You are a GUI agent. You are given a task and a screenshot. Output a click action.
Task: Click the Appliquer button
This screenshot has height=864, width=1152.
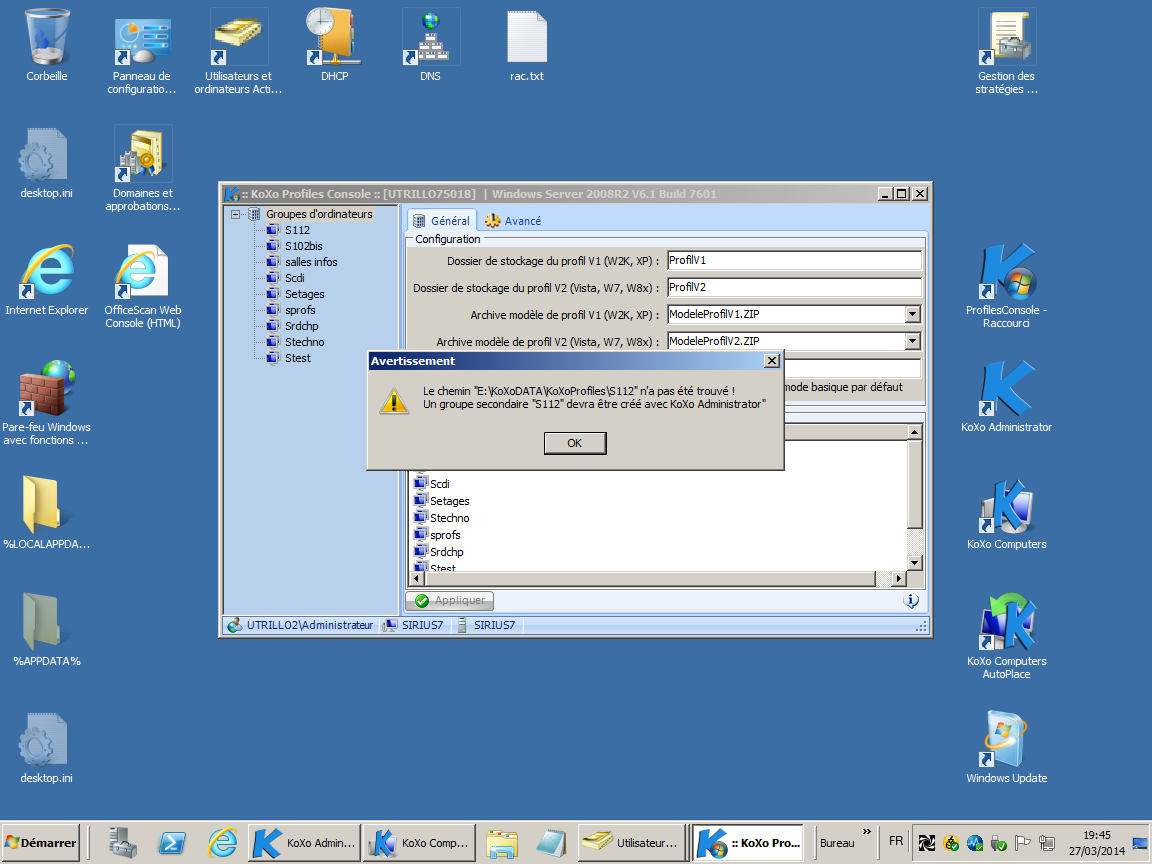tap(450, 601)
